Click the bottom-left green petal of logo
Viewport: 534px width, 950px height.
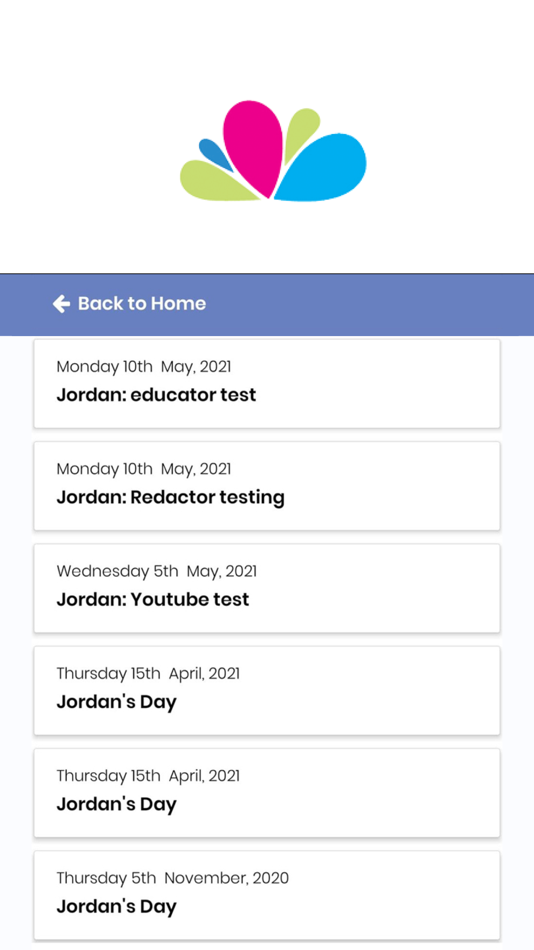215,182
